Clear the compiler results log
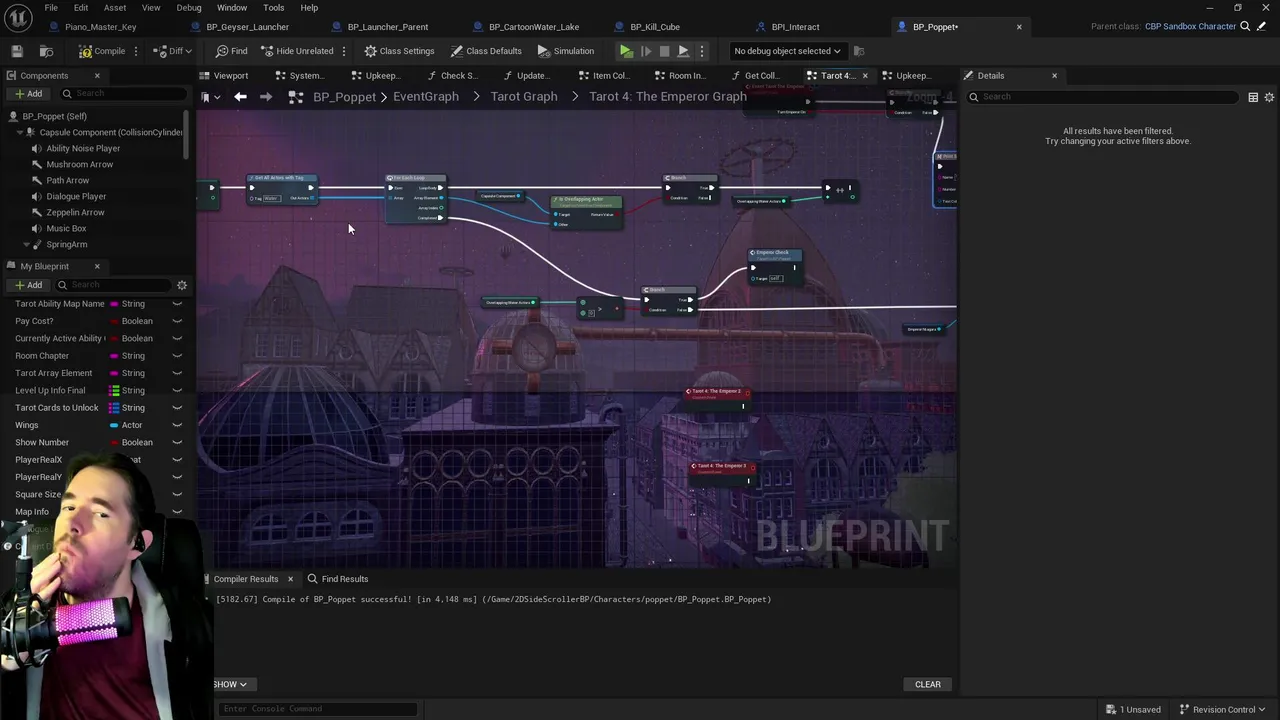This screenshot has height=720, width=1280. tap(928, 685)
